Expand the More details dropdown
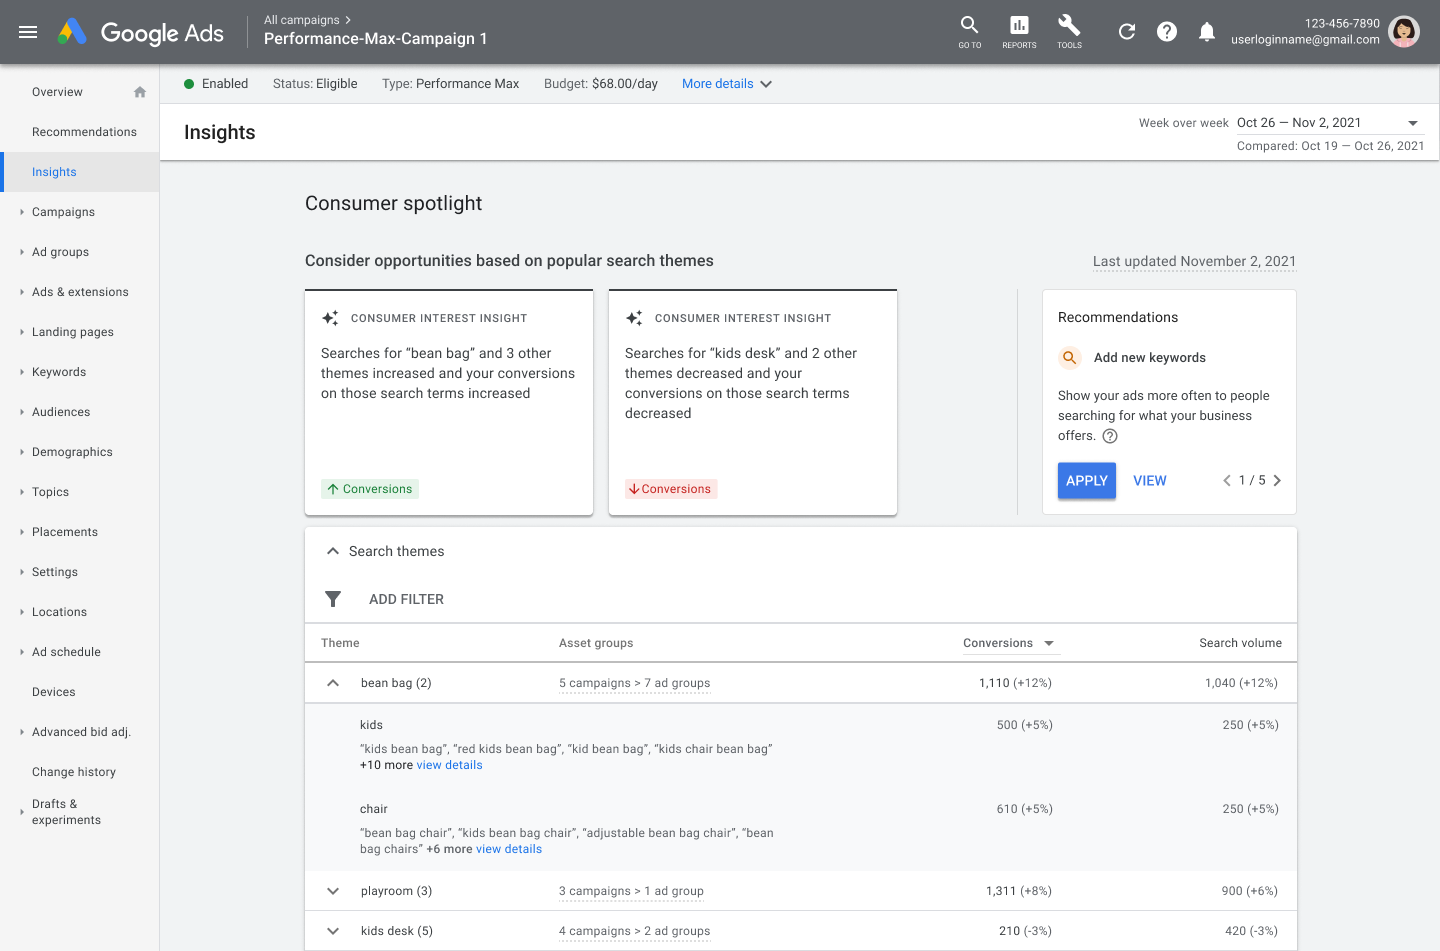The image size is (1440, 951). pyautogui.click(x=727, y=83)
